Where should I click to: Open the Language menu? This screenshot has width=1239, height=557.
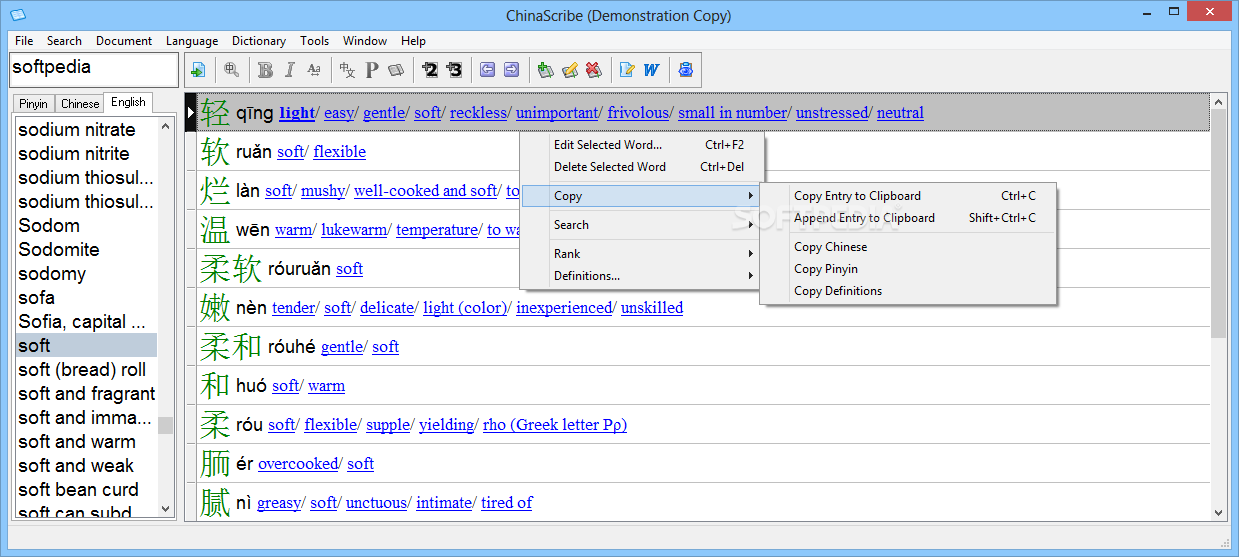coord(192,41)
